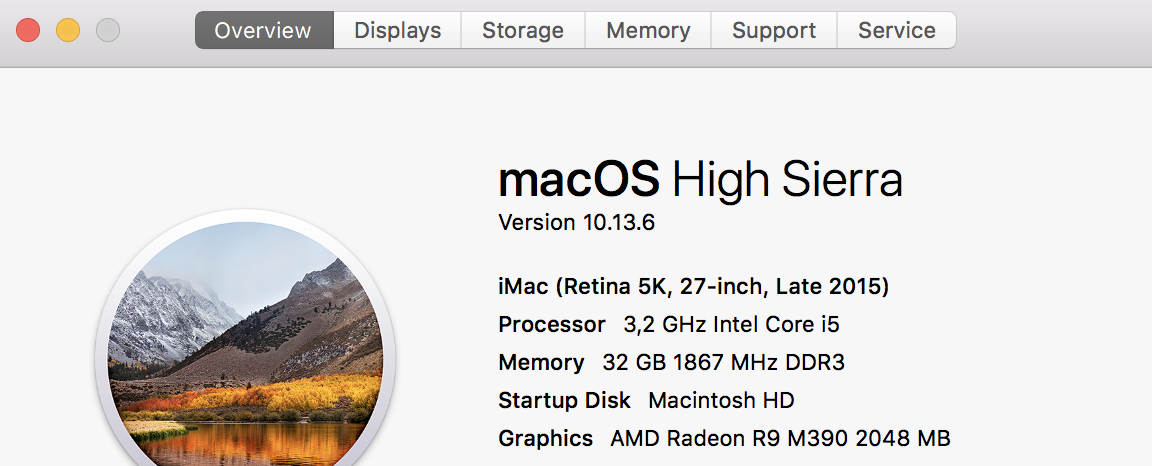
Task: Click the 32 GB 1867 MHz DDR3 value
Action: point(723,363)
